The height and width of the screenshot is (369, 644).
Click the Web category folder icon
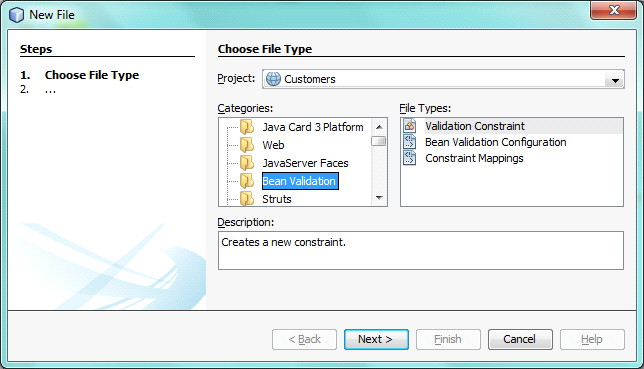[x=247, y=145]
